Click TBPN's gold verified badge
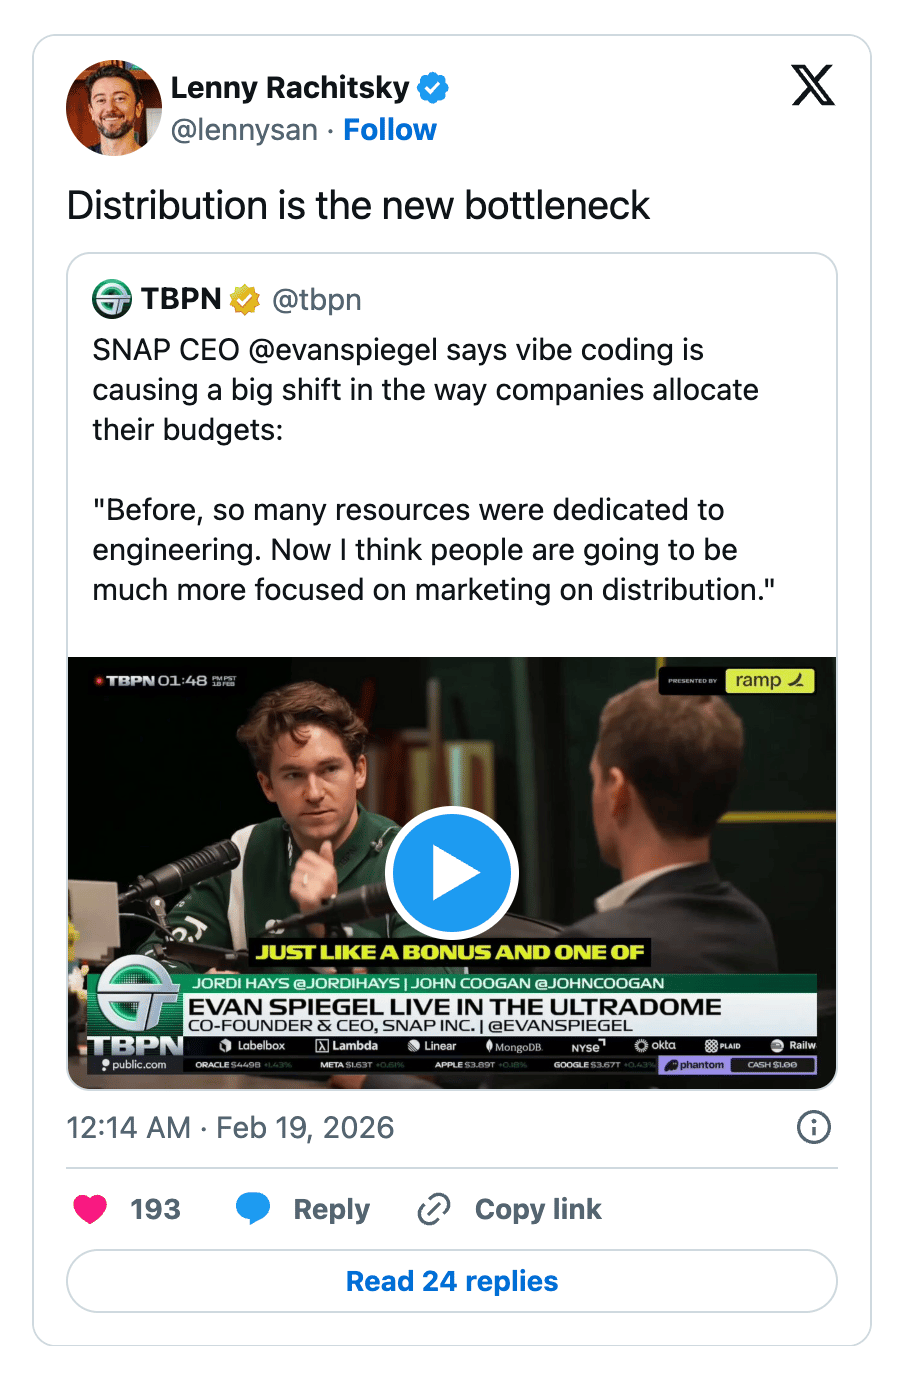The height and width of the screenshot is (1380, 900). 245,299
